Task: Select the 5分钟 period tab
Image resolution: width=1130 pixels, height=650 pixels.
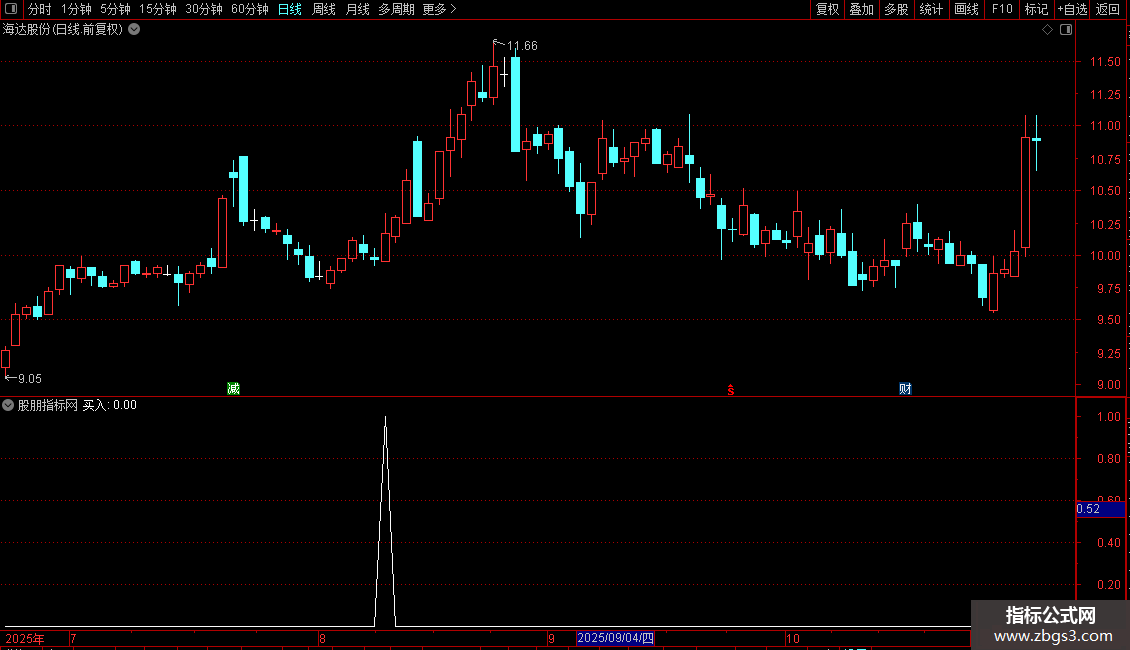Action: coord(115,9)
